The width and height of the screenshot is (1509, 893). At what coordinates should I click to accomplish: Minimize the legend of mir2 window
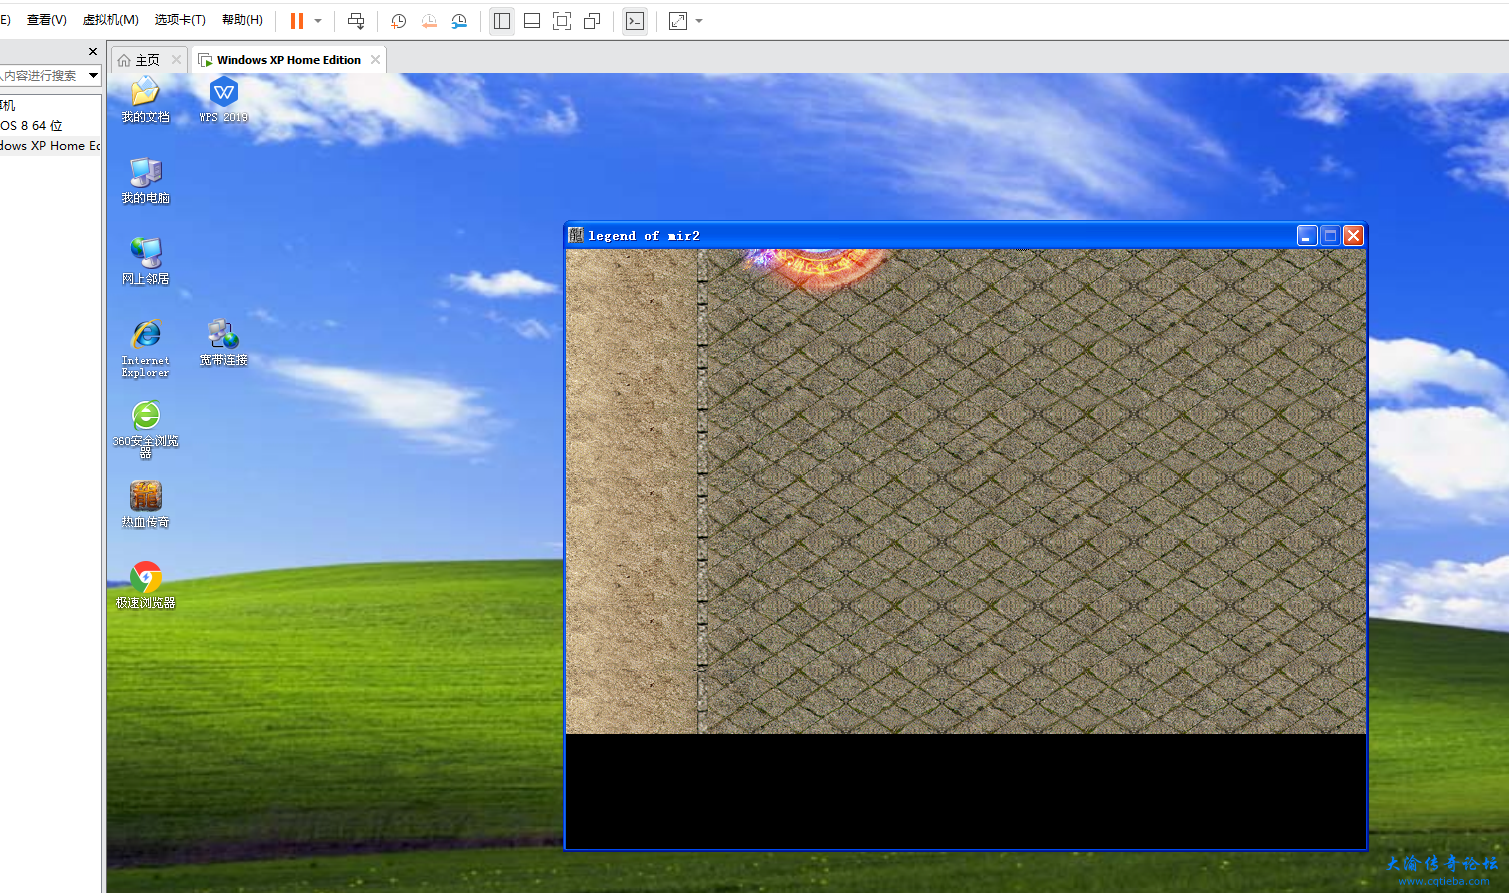[1307, 235]
